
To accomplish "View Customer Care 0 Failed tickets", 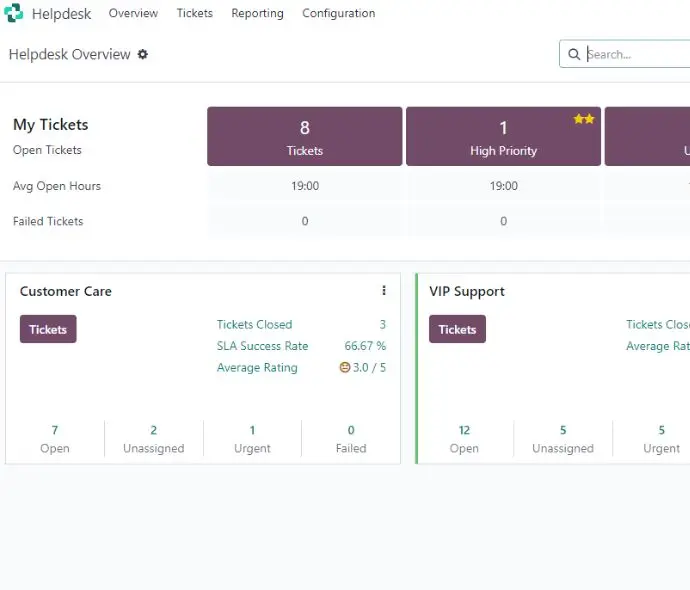I will [351, 439].
